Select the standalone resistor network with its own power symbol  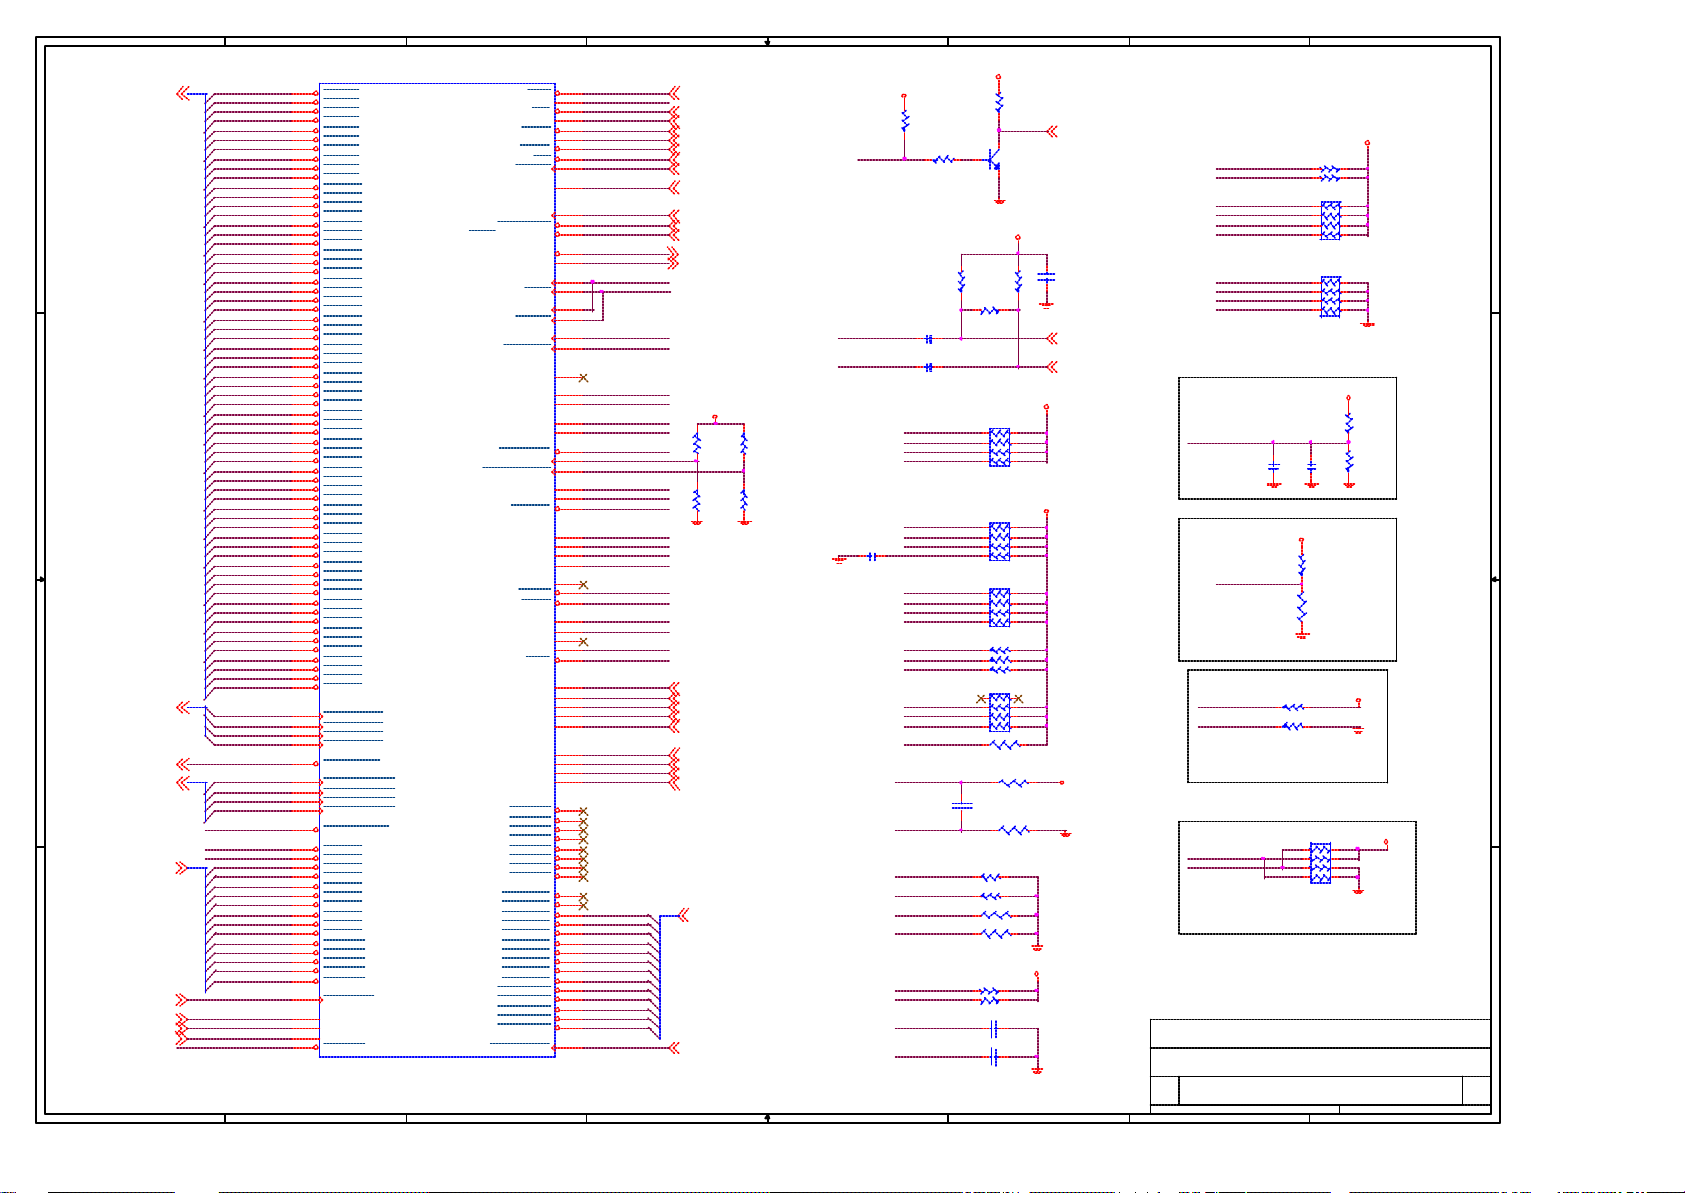[999, 447]
